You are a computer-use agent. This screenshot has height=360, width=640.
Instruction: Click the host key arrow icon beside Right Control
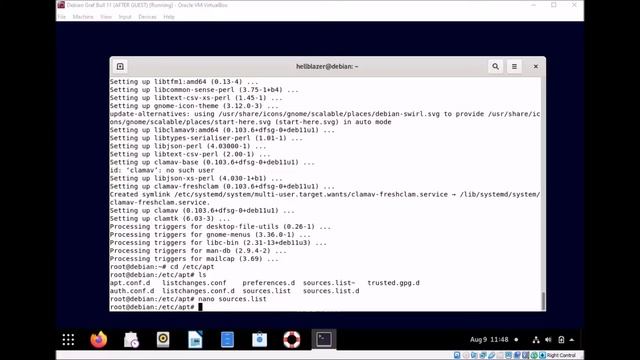point(542,356)
